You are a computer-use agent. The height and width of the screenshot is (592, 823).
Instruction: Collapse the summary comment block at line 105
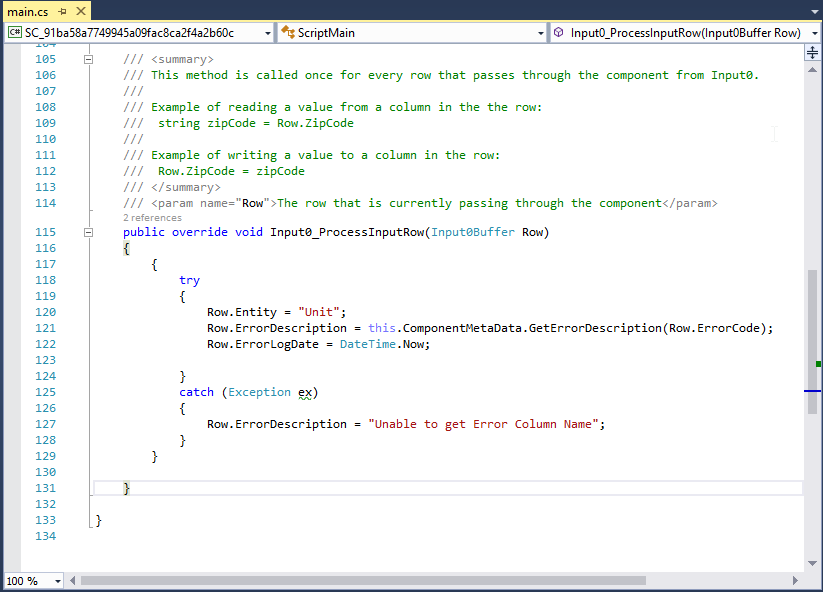[x=89, y=59]
